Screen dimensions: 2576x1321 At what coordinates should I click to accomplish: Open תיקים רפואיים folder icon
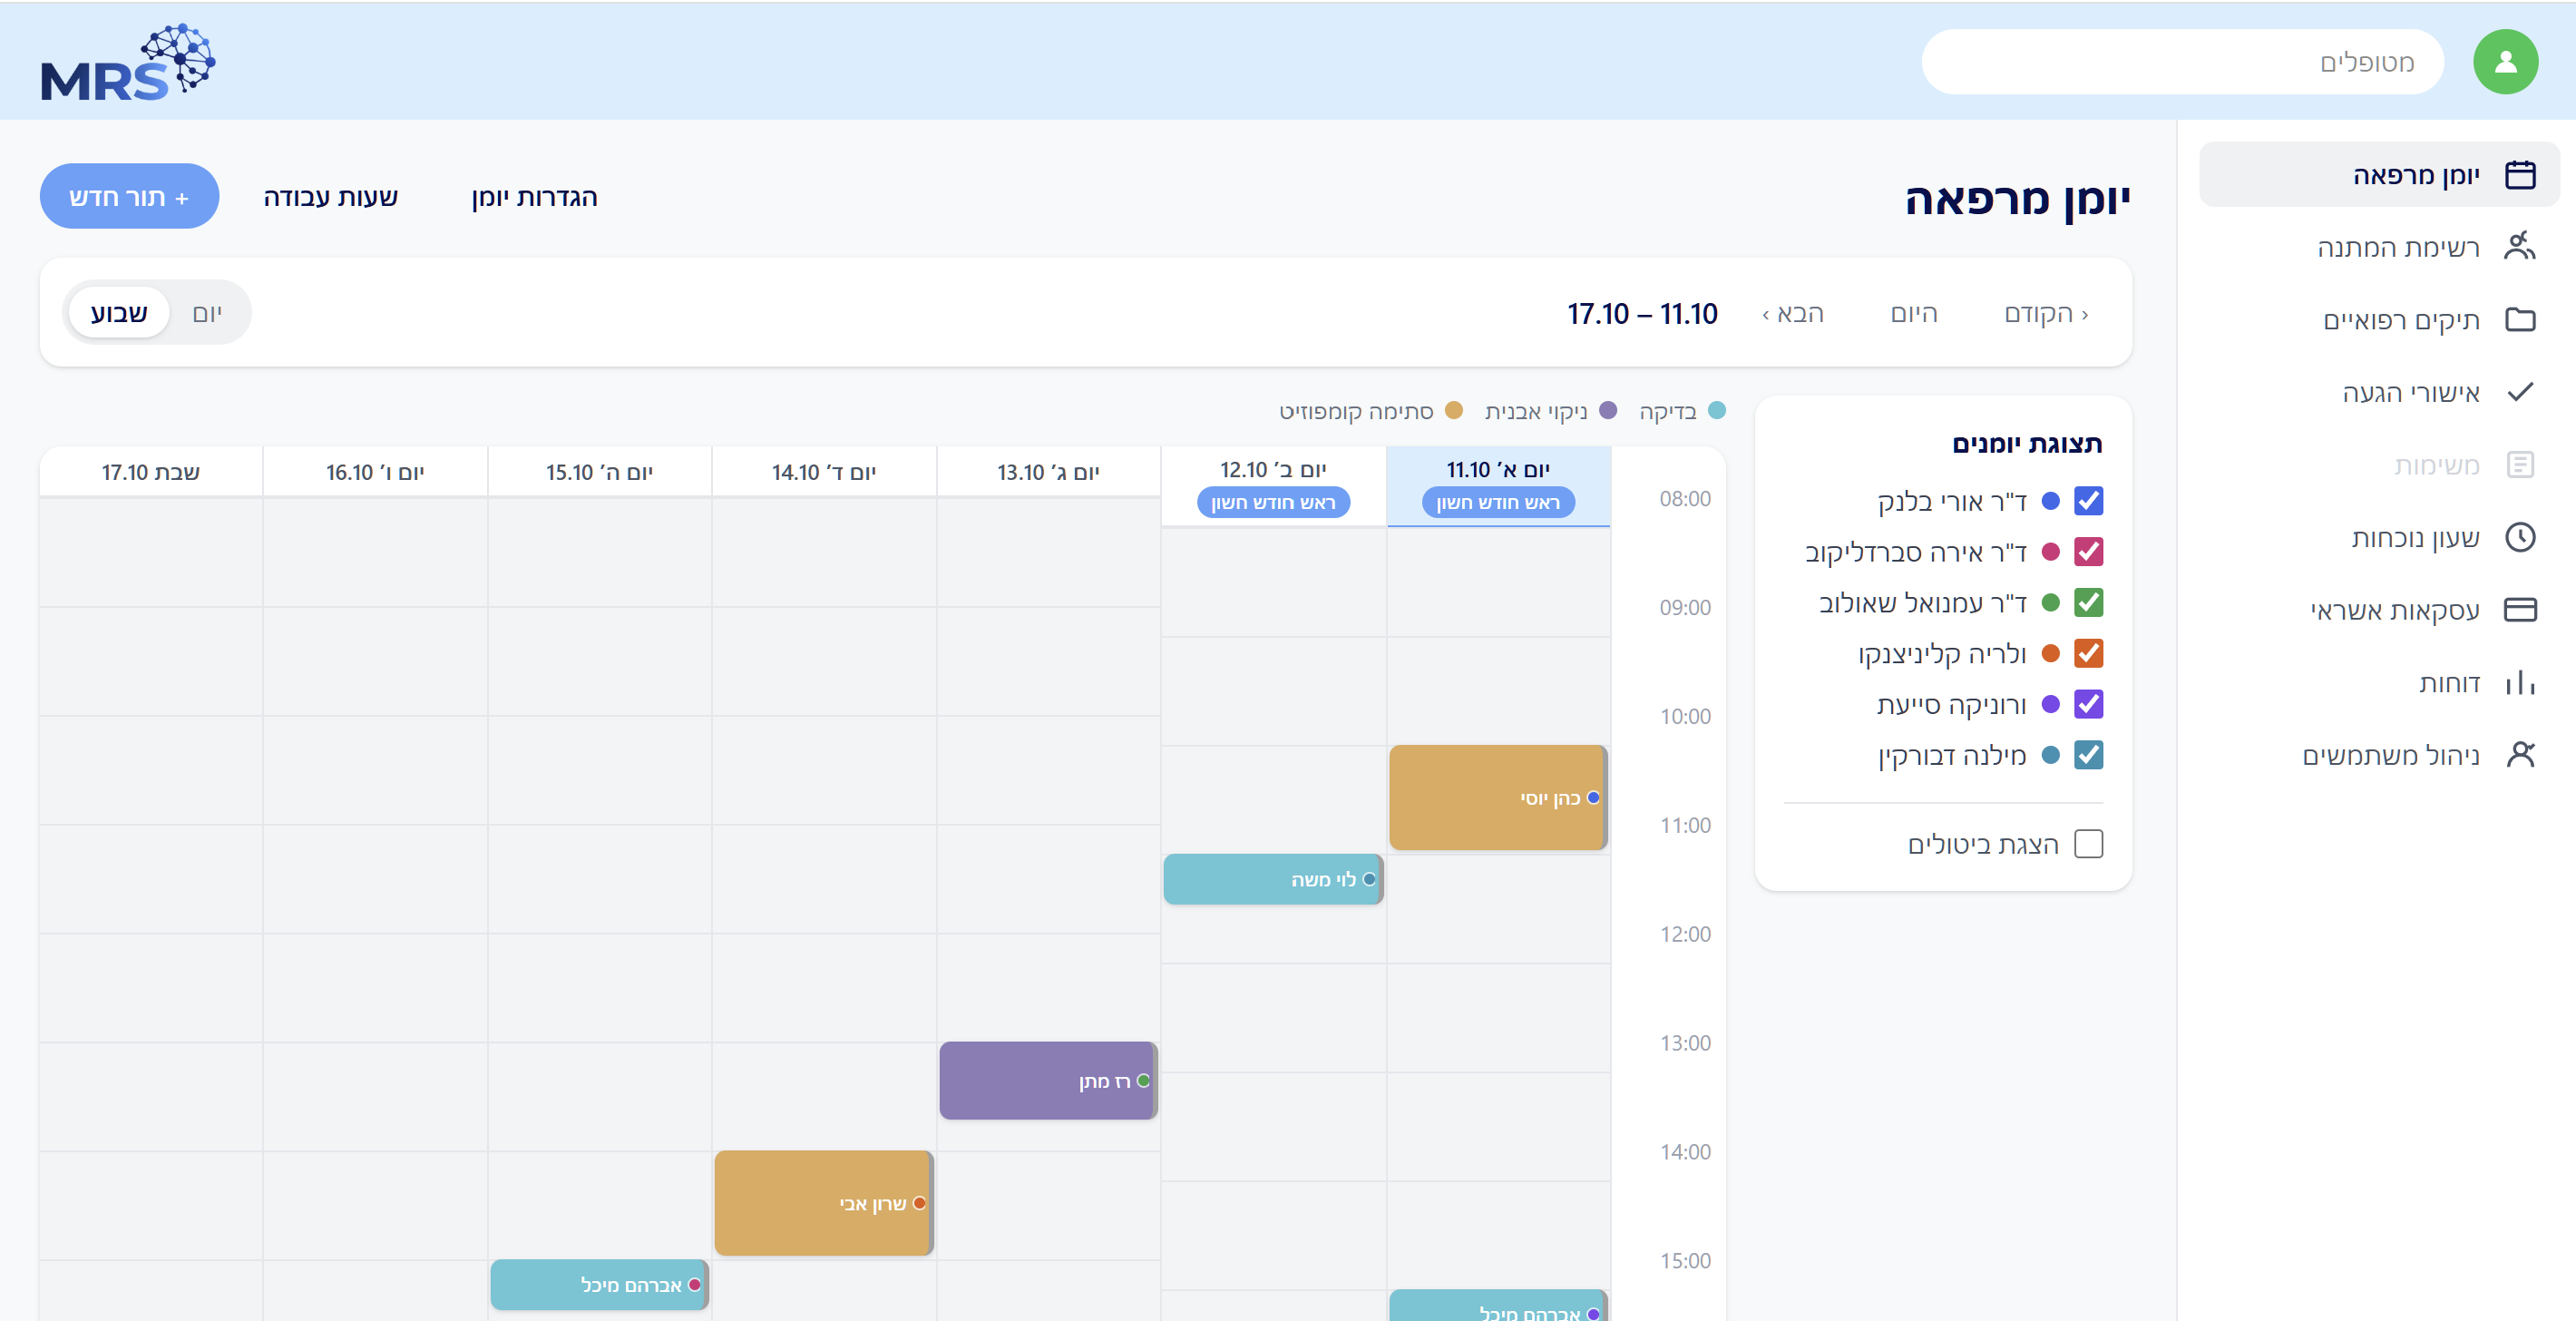tap(2520, 320)
